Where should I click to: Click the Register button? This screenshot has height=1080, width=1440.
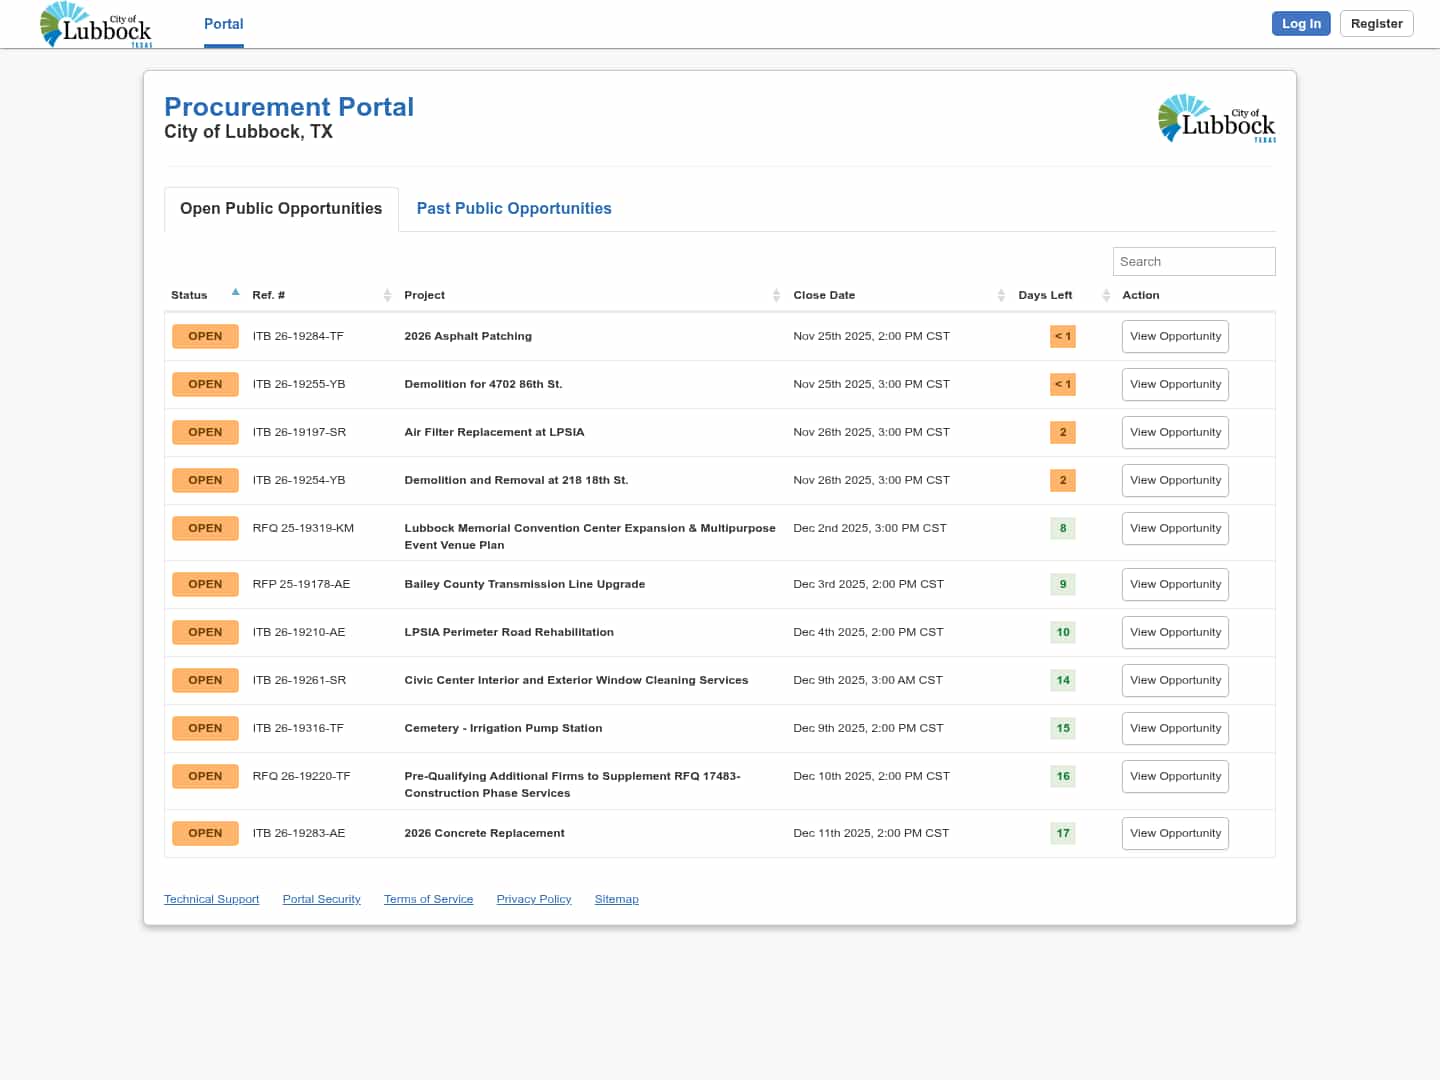[x=1376, y=24]
